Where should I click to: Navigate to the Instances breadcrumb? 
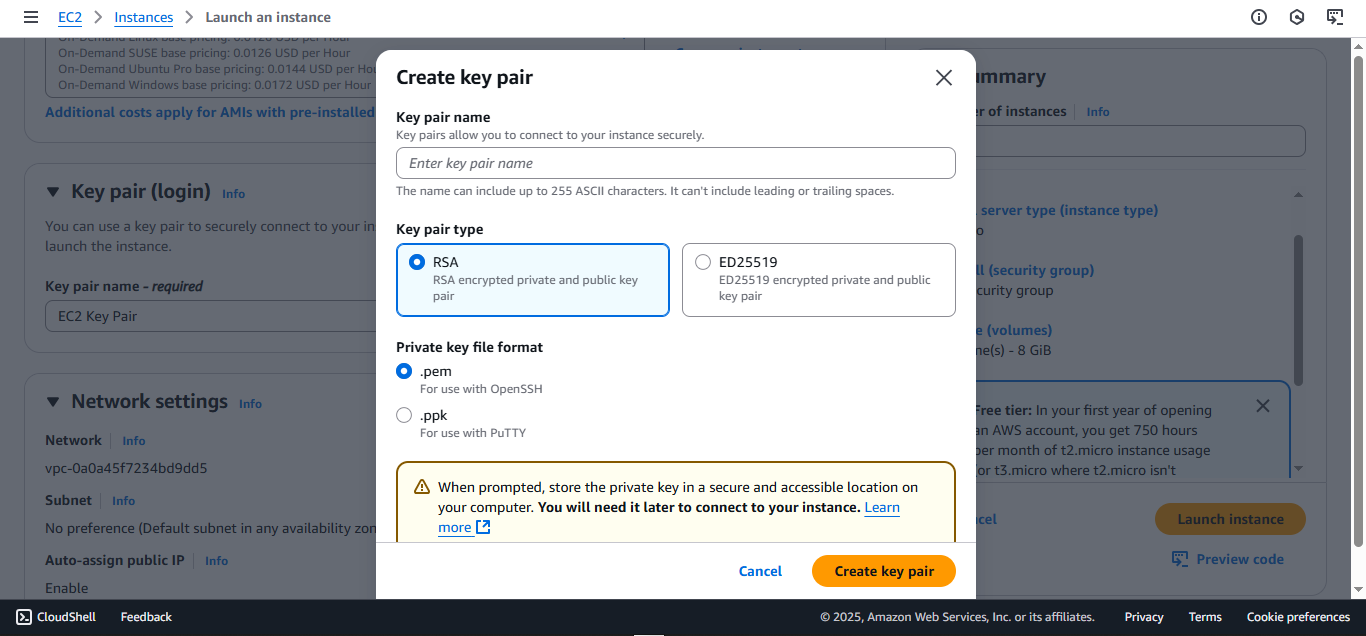pos(143,16)
